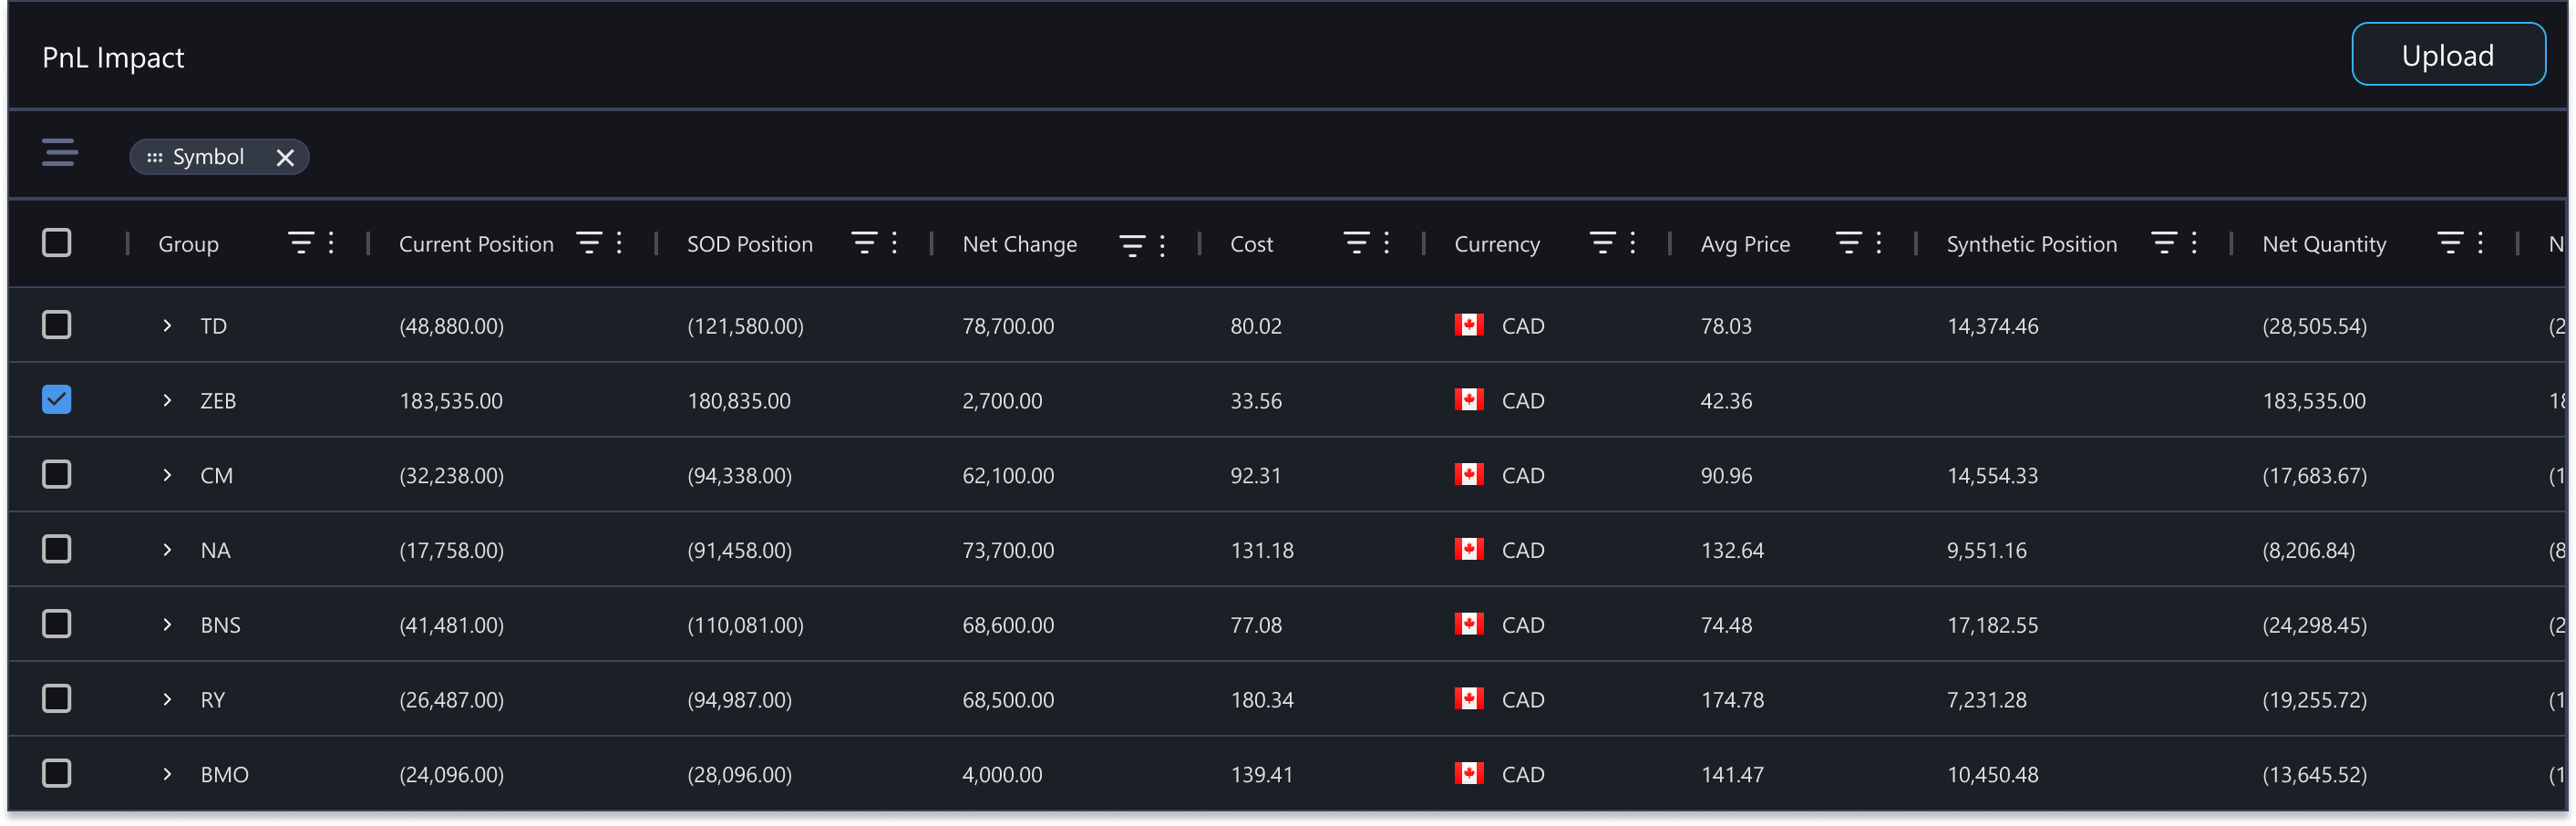The width and height of the screenshot is (2576, 826).
Task: Open the Cost column filter
Action: [1356, 242]
